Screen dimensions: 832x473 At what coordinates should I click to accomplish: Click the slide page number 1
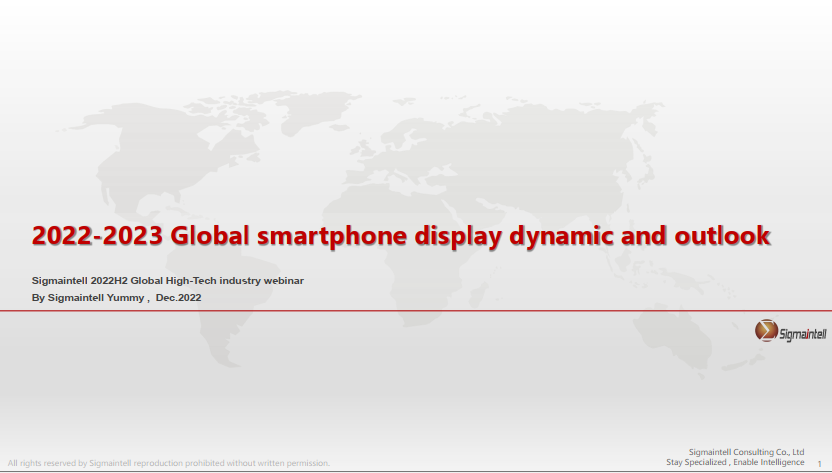click(819, 463)
